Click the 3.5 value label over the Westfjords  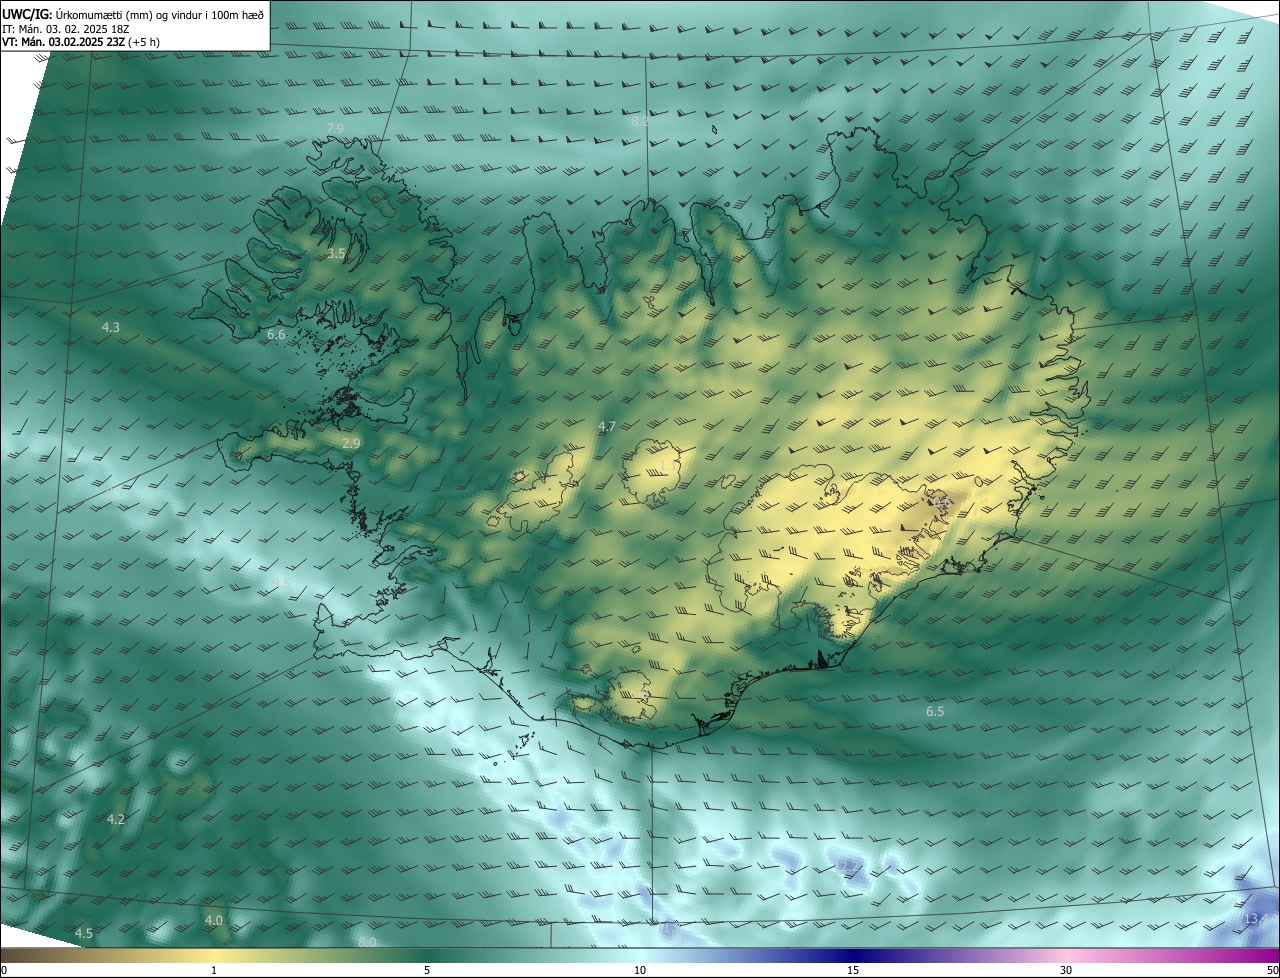pos(336,254)
